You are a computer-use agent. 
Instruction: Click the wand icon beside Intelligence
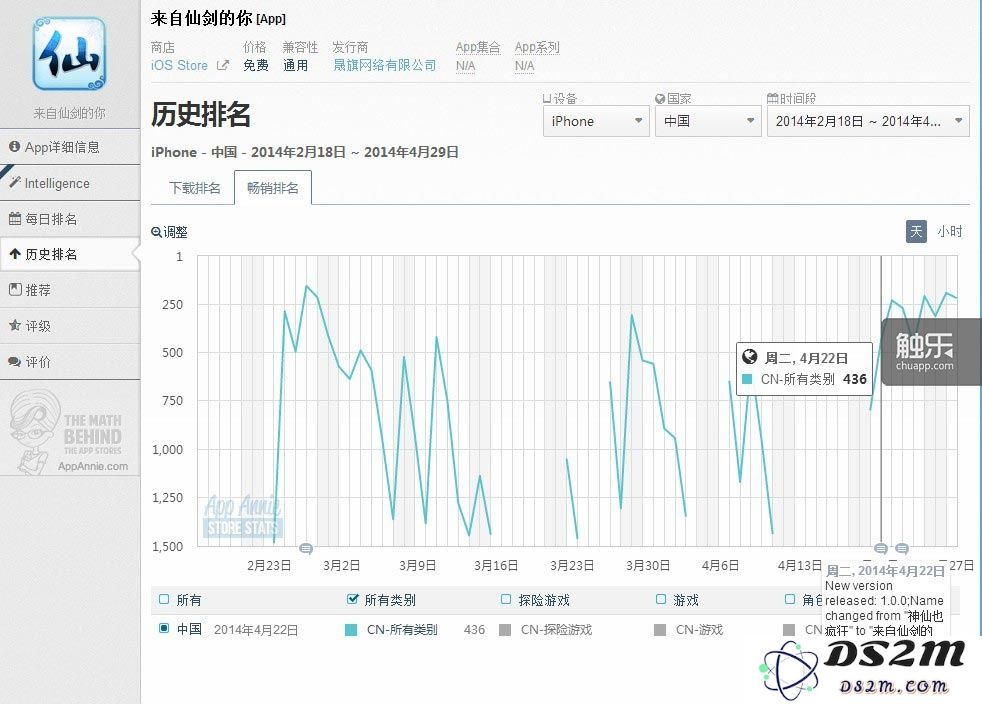coord(14,182)
